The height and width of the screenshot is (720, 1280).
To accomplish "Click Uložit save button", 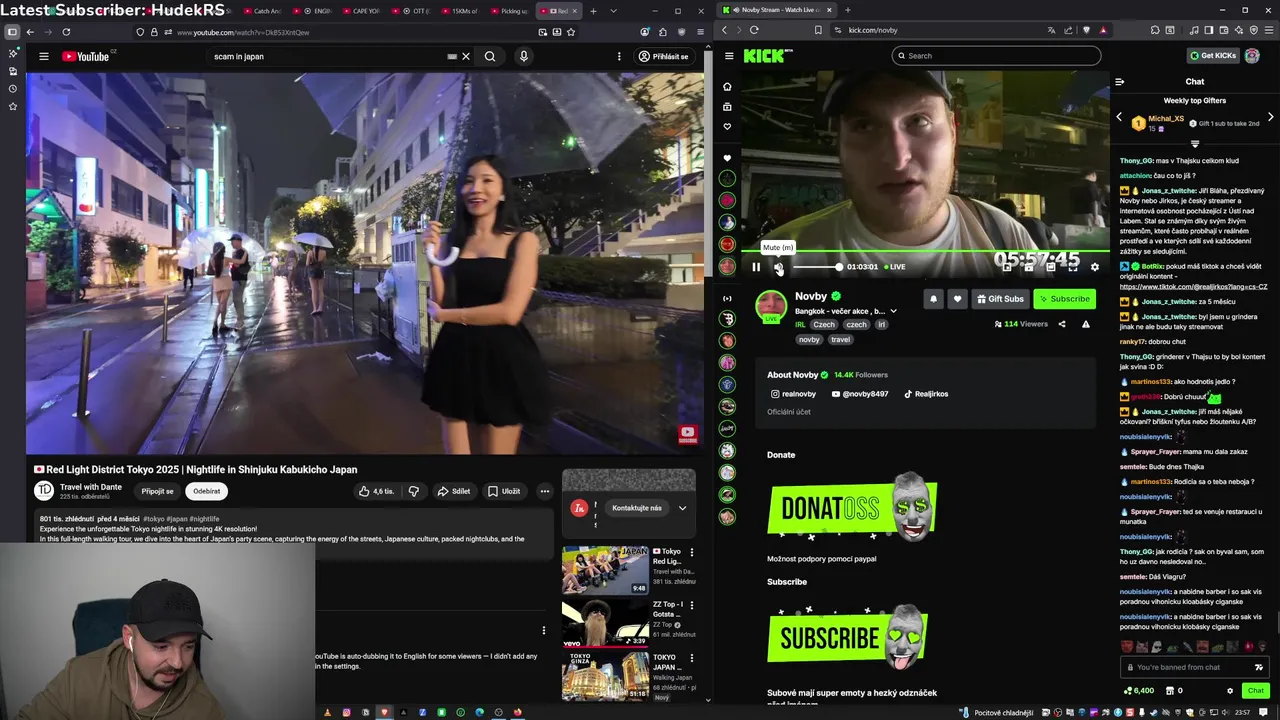I will (504, 491).
